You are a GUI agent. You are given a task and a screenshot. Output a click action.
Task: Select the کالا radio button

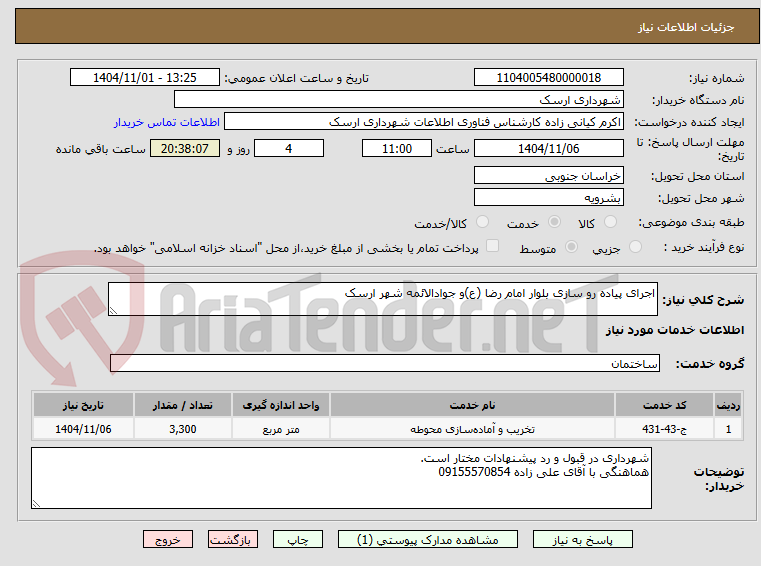610,222
